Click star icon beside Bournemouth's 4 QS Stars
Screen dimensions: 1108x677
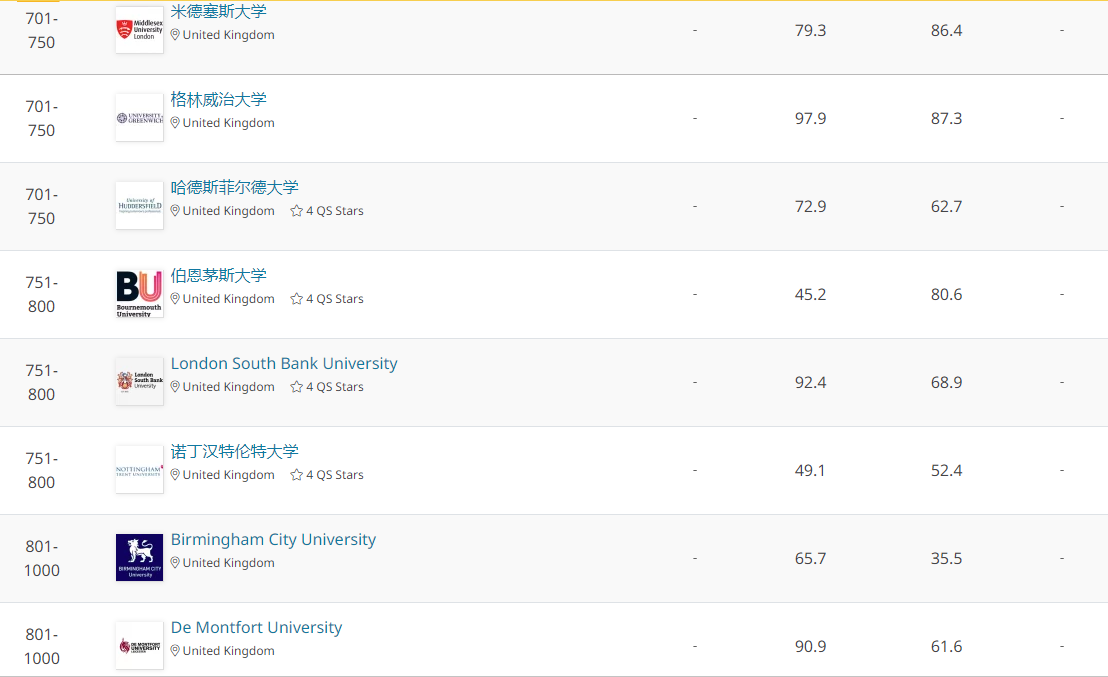point(296,299)
